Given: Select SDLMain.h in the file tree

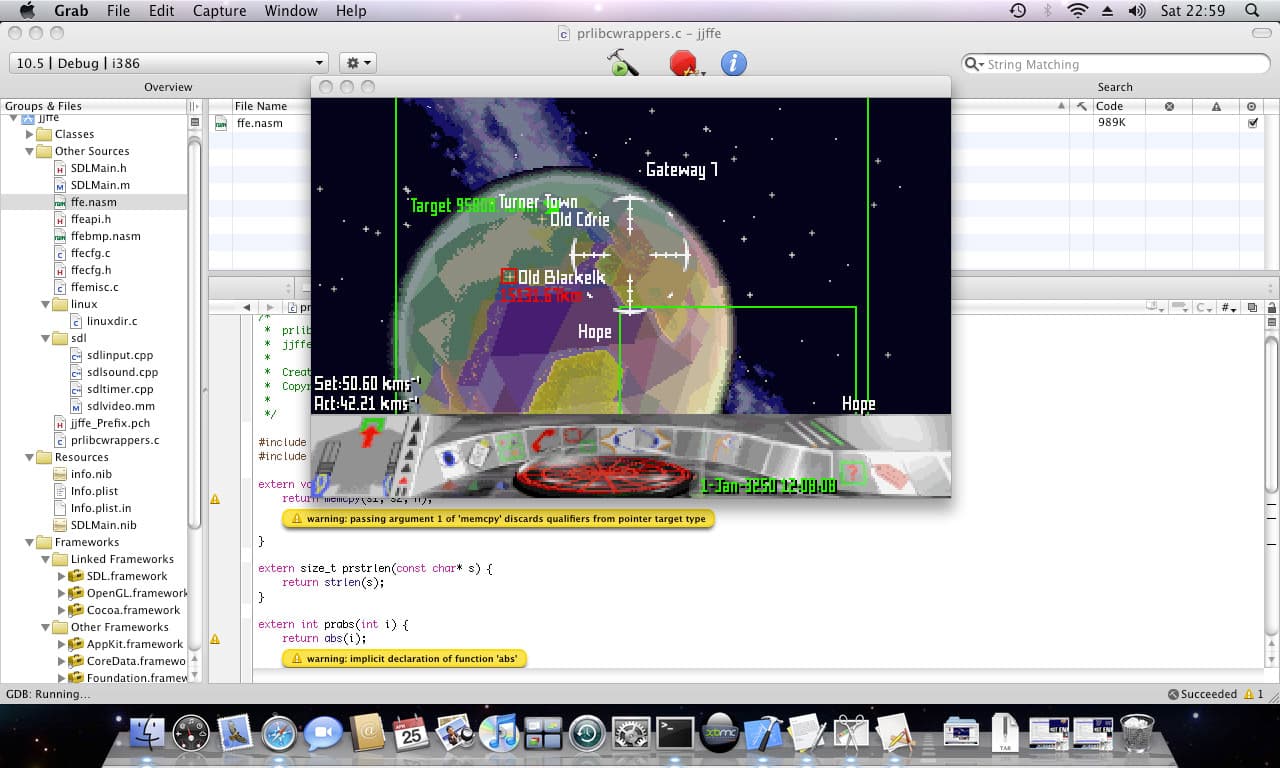Looking at the screenshot, I should (x=98, y=168).
